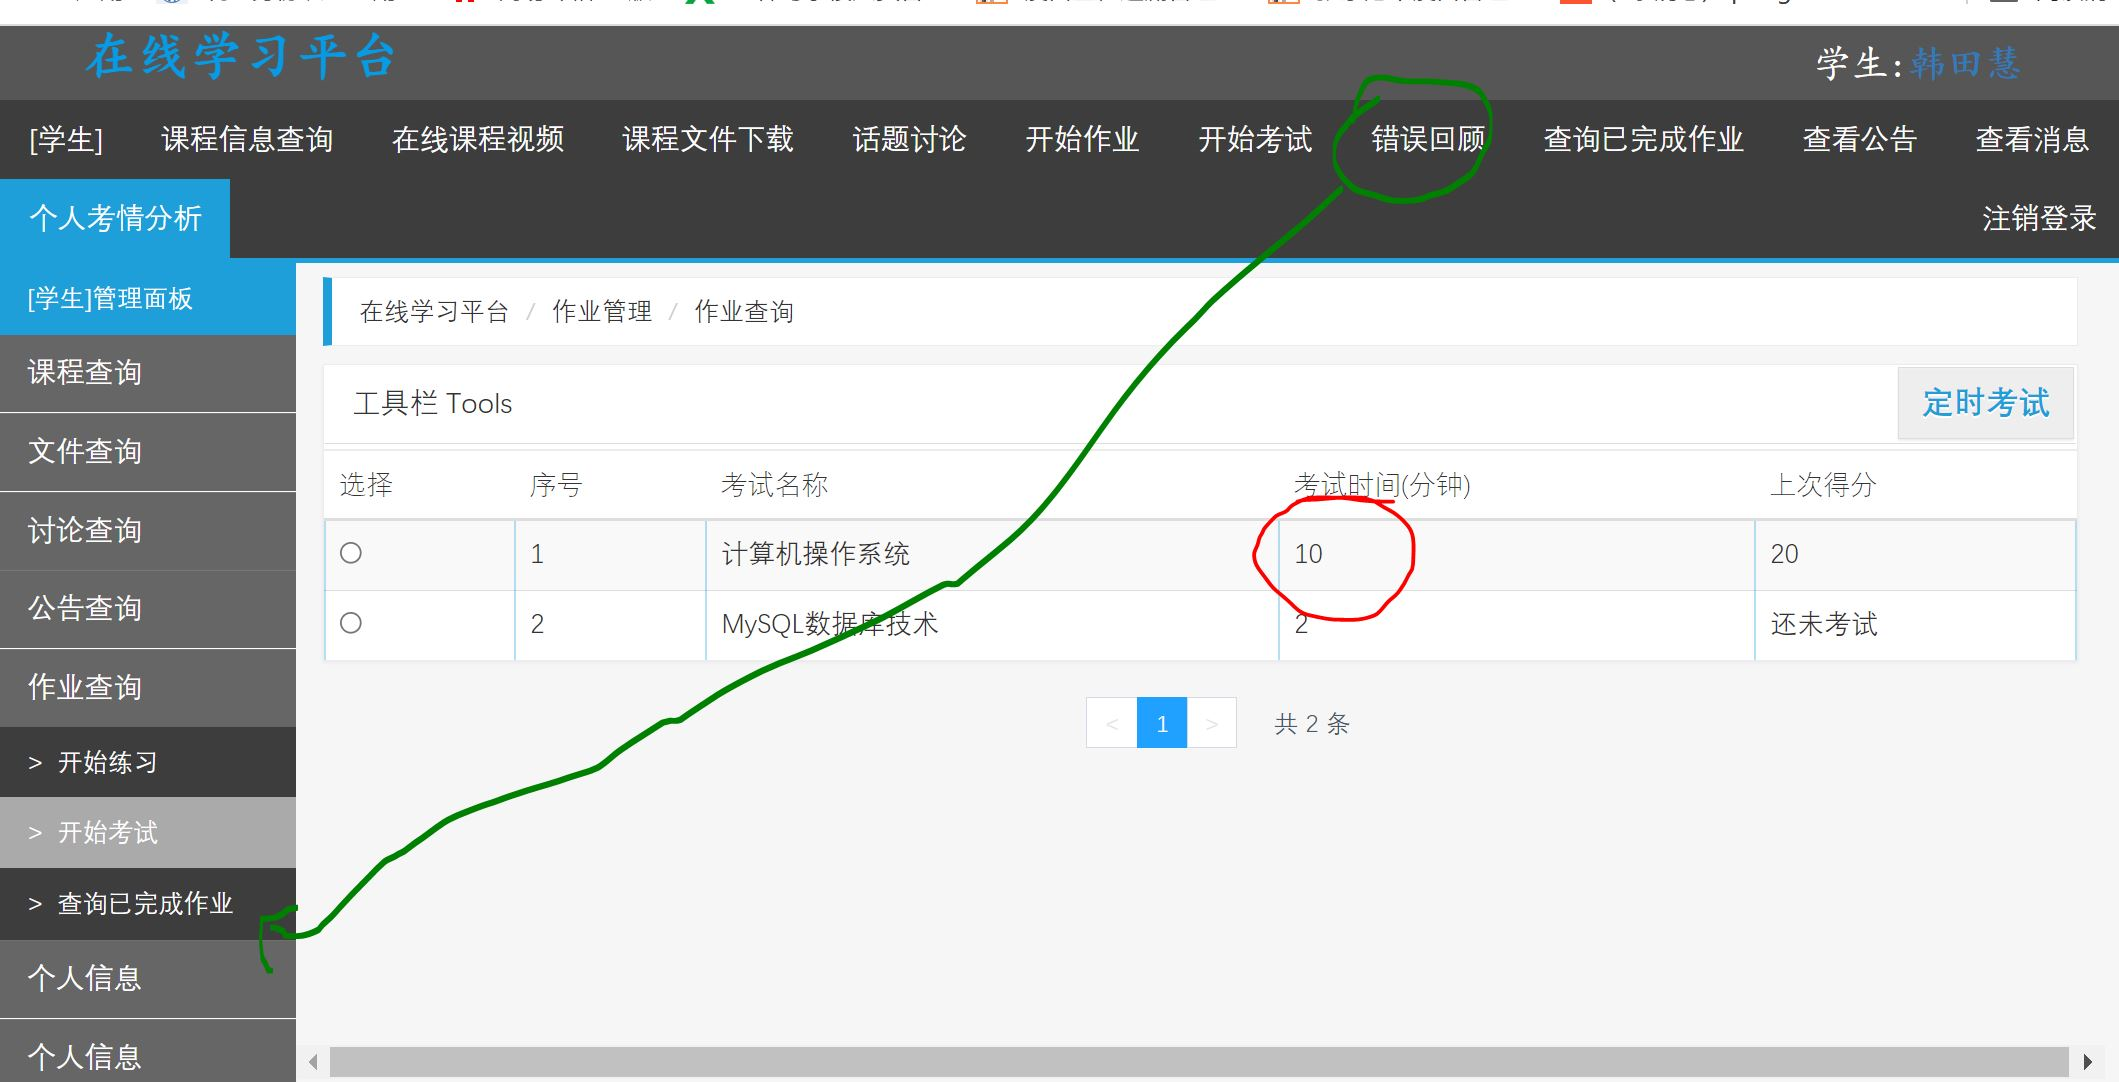This screenshot has width=2119, height=1082.
Task: Click the horizontal scrollbar track
Action: pos(1198,1062)
